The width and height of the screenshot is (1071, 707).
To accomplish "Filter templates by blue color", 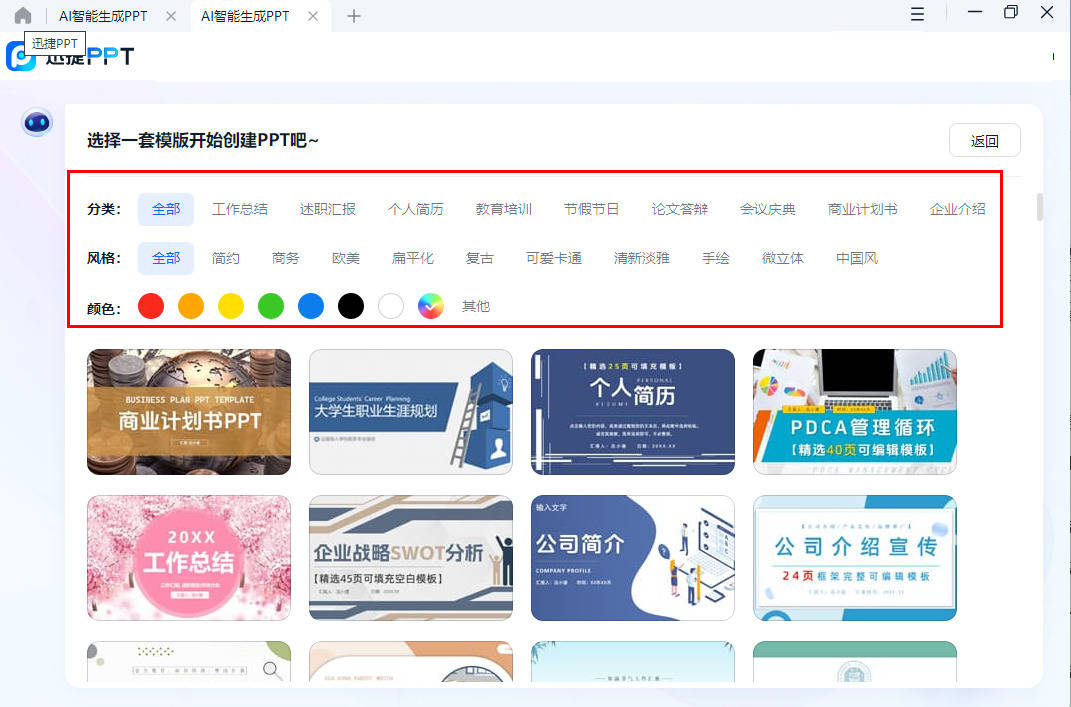I will click(311, 306).
